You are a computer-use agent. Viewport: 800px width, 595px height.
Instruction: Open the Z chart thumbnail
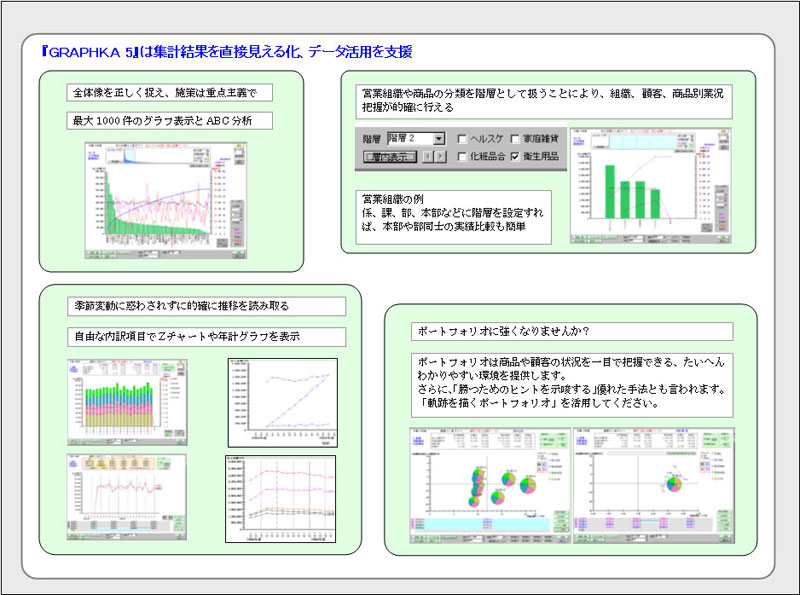[283, 403]
